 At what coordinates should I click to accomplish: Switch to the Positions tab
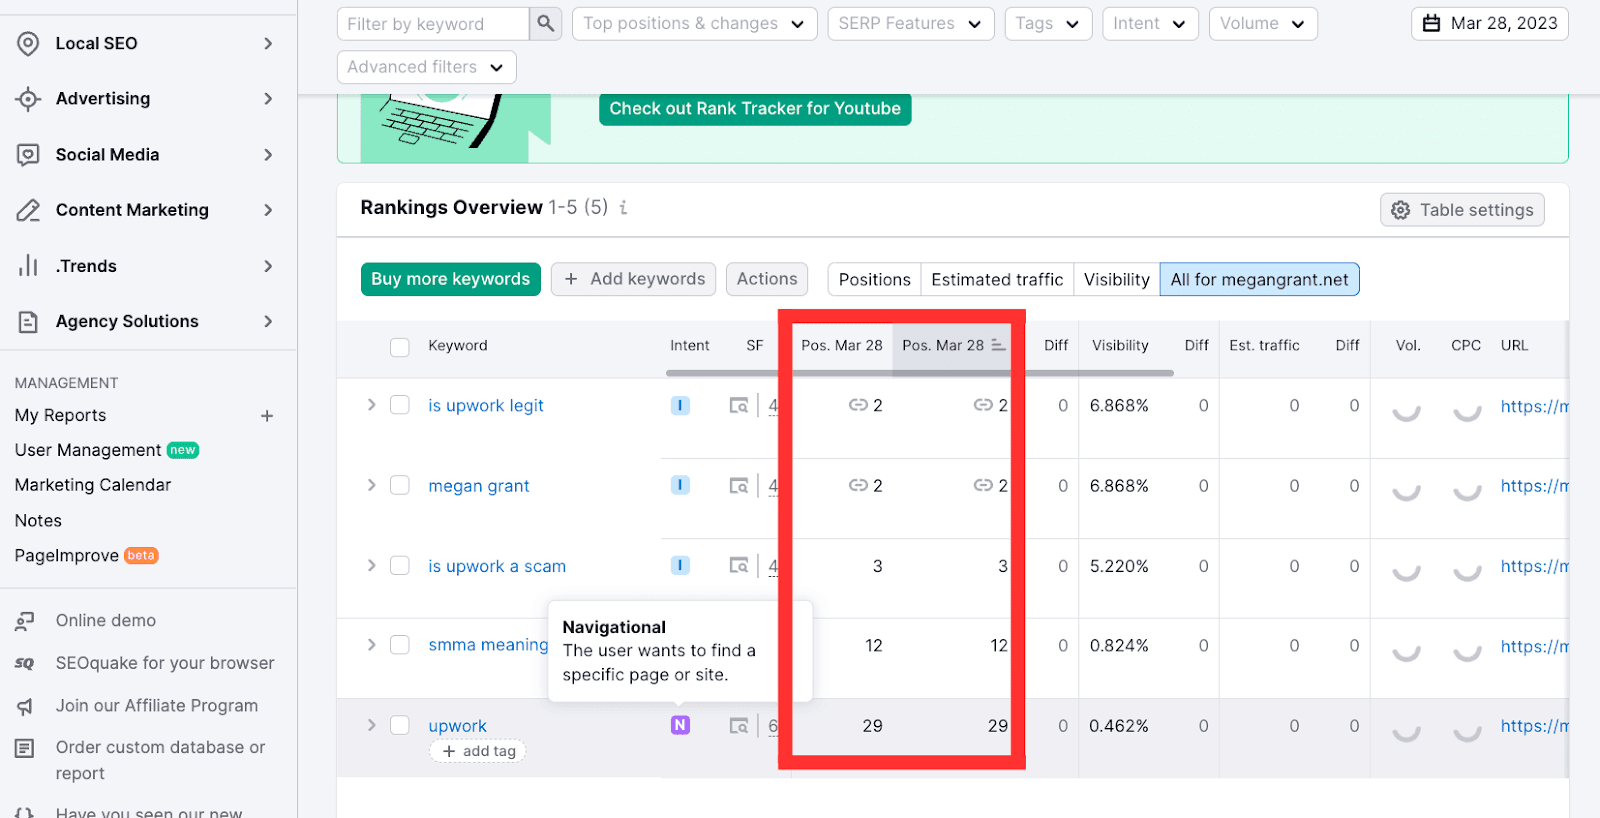tap(874, 280)
